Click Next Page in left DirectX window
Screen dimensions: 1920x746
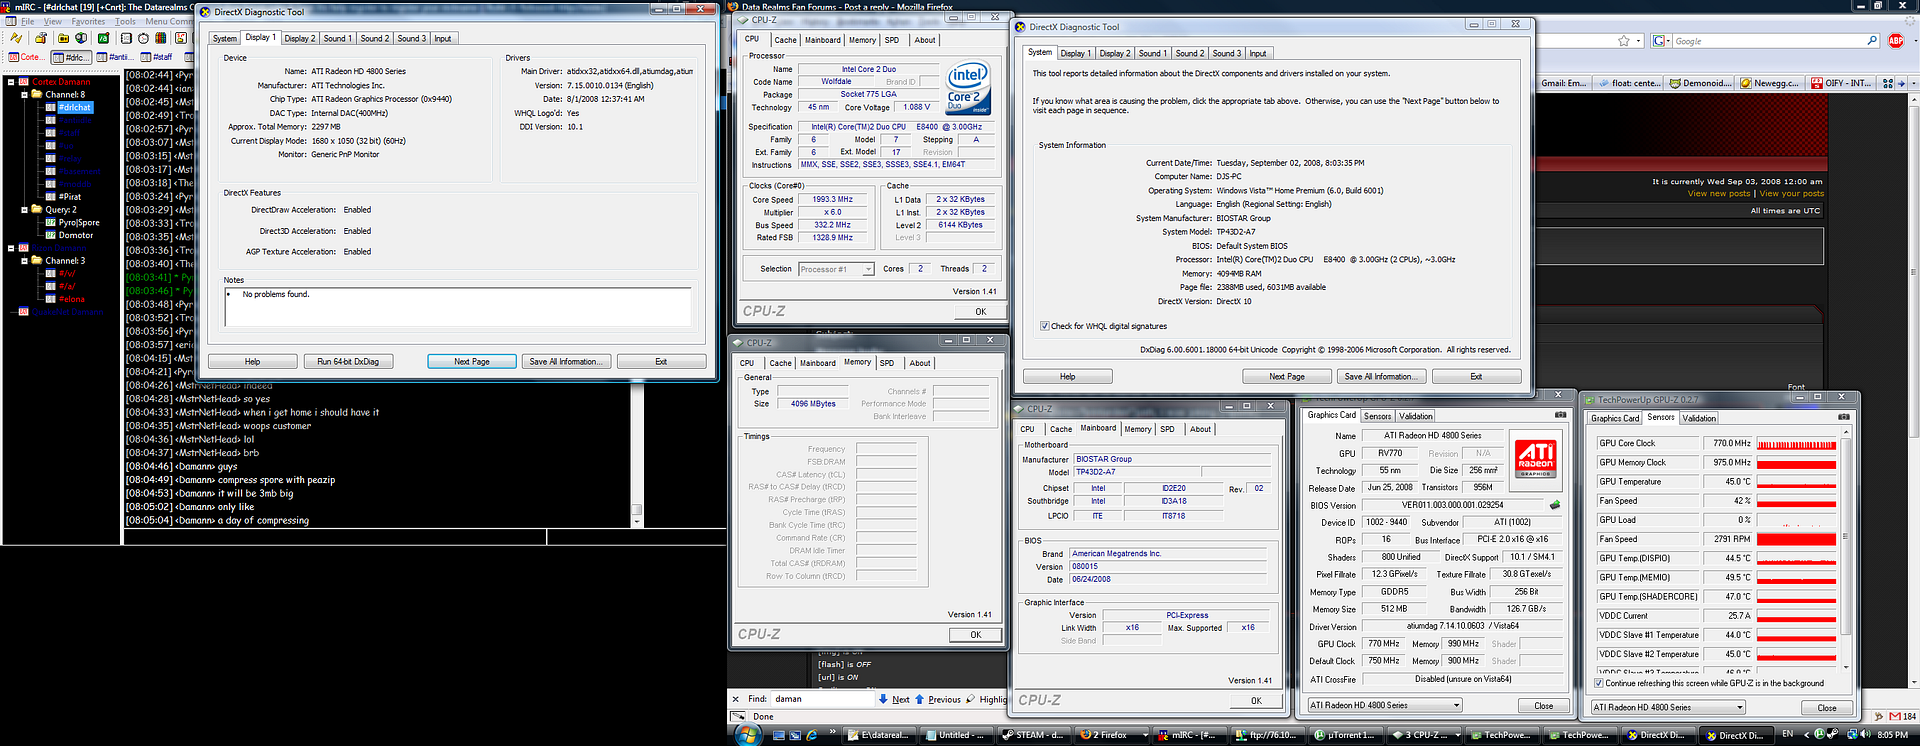[x=472, y=362]
